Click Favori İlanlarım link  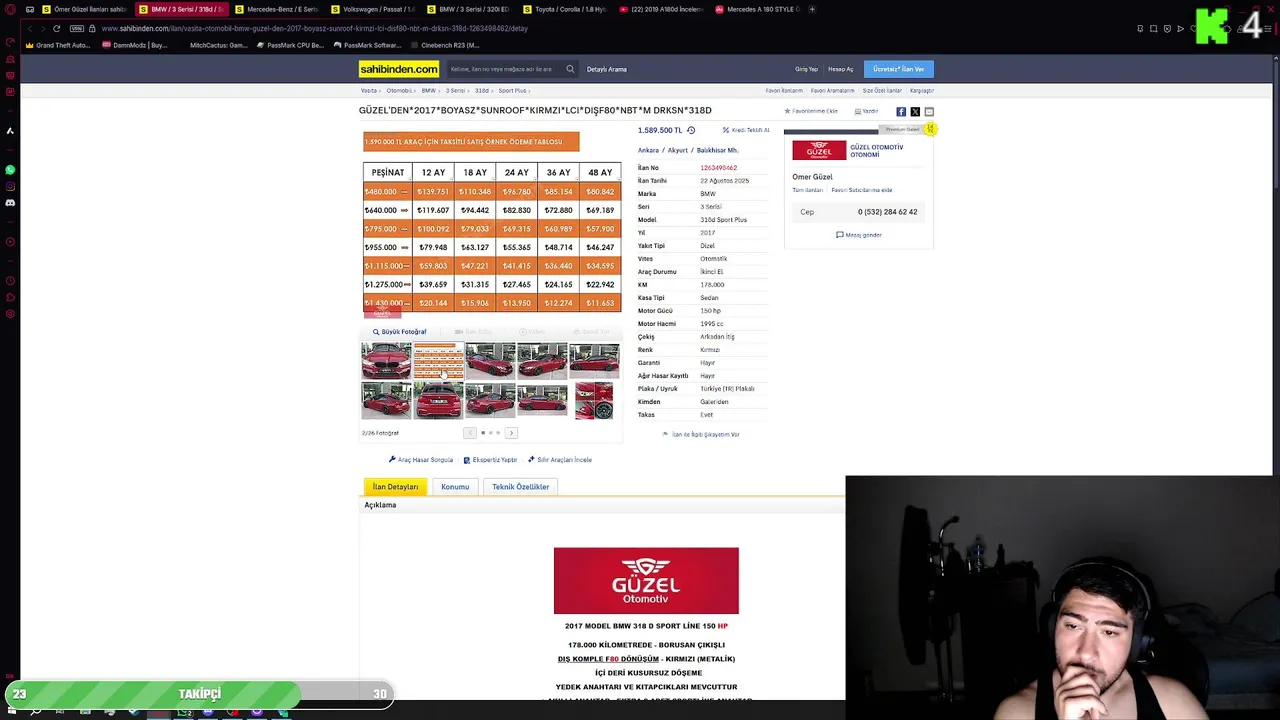pyautogui.click(x=784, y=90)
